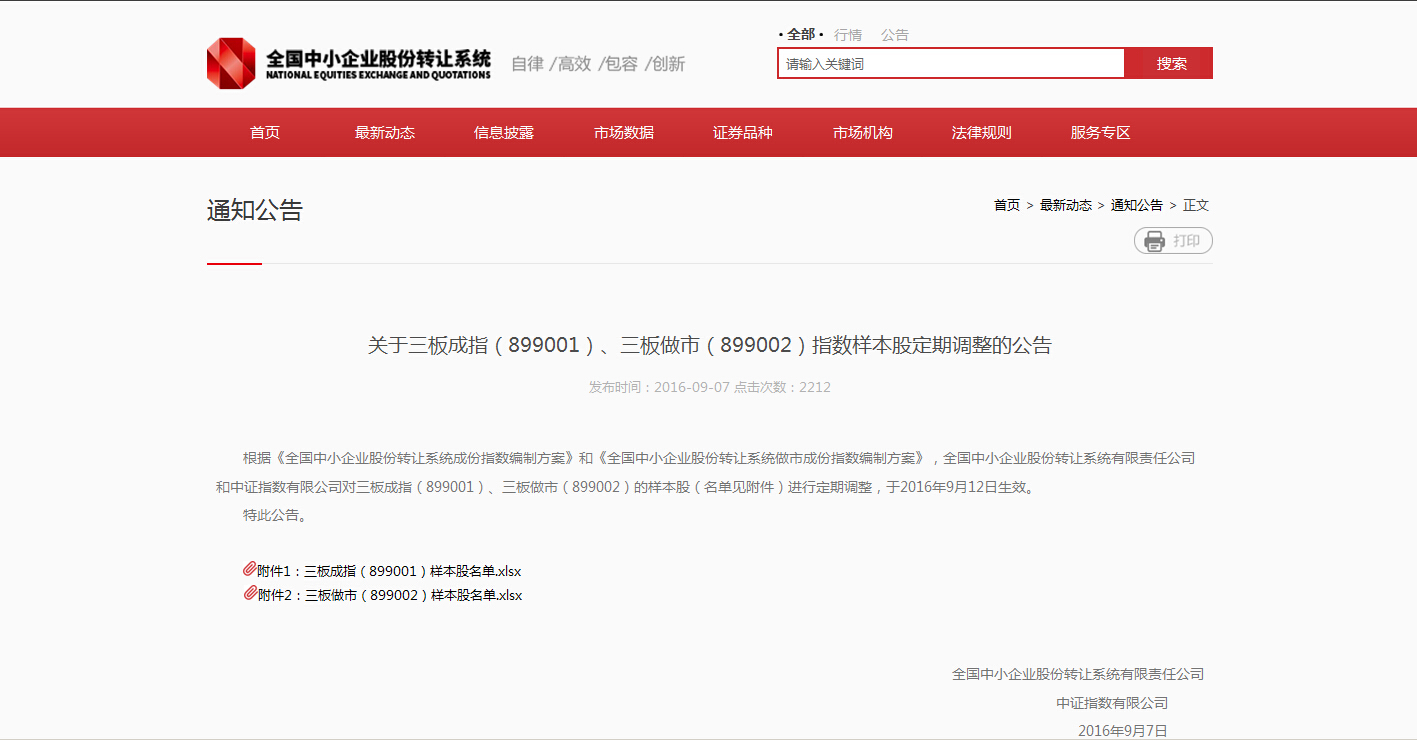Open the 首页 navigation menu item
The height and width of the screenshot is (741, 1417).
coord(265,133)
